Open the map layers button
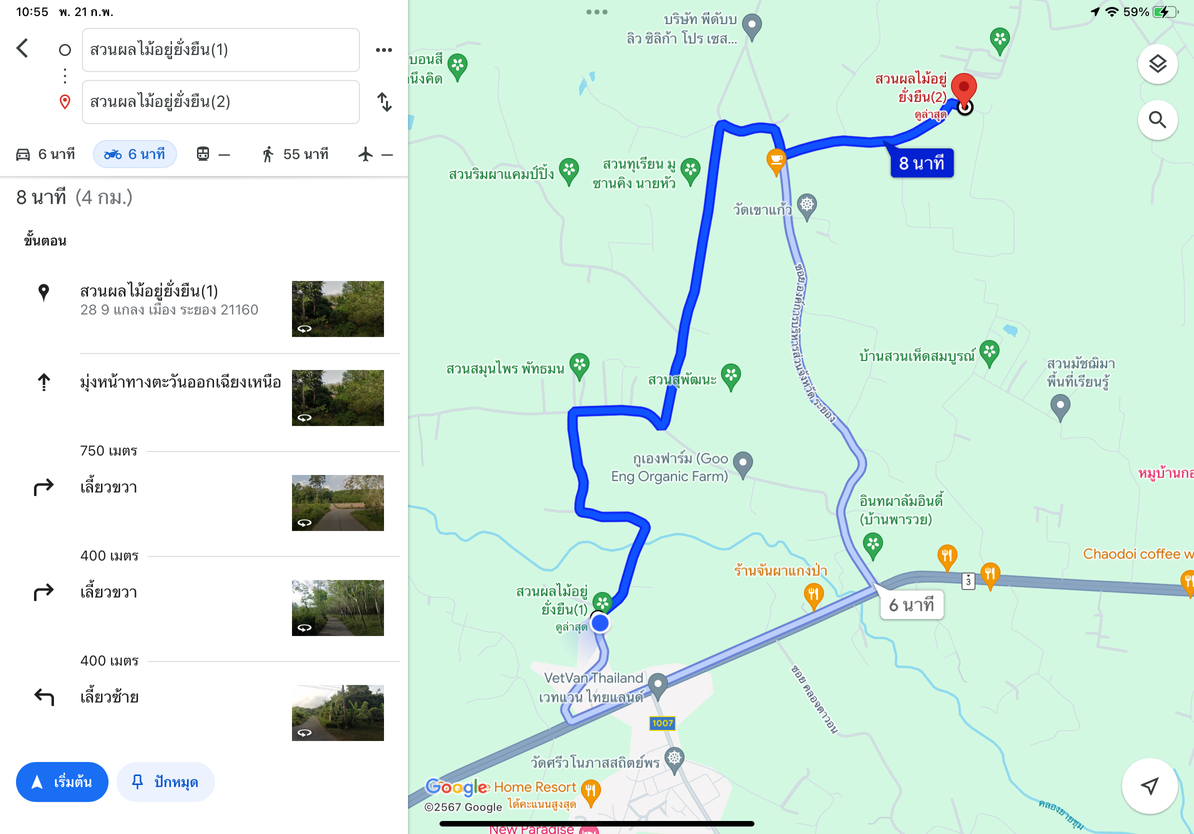The width and height of the screenshot is (1194, 834). tap(1157, 64)
